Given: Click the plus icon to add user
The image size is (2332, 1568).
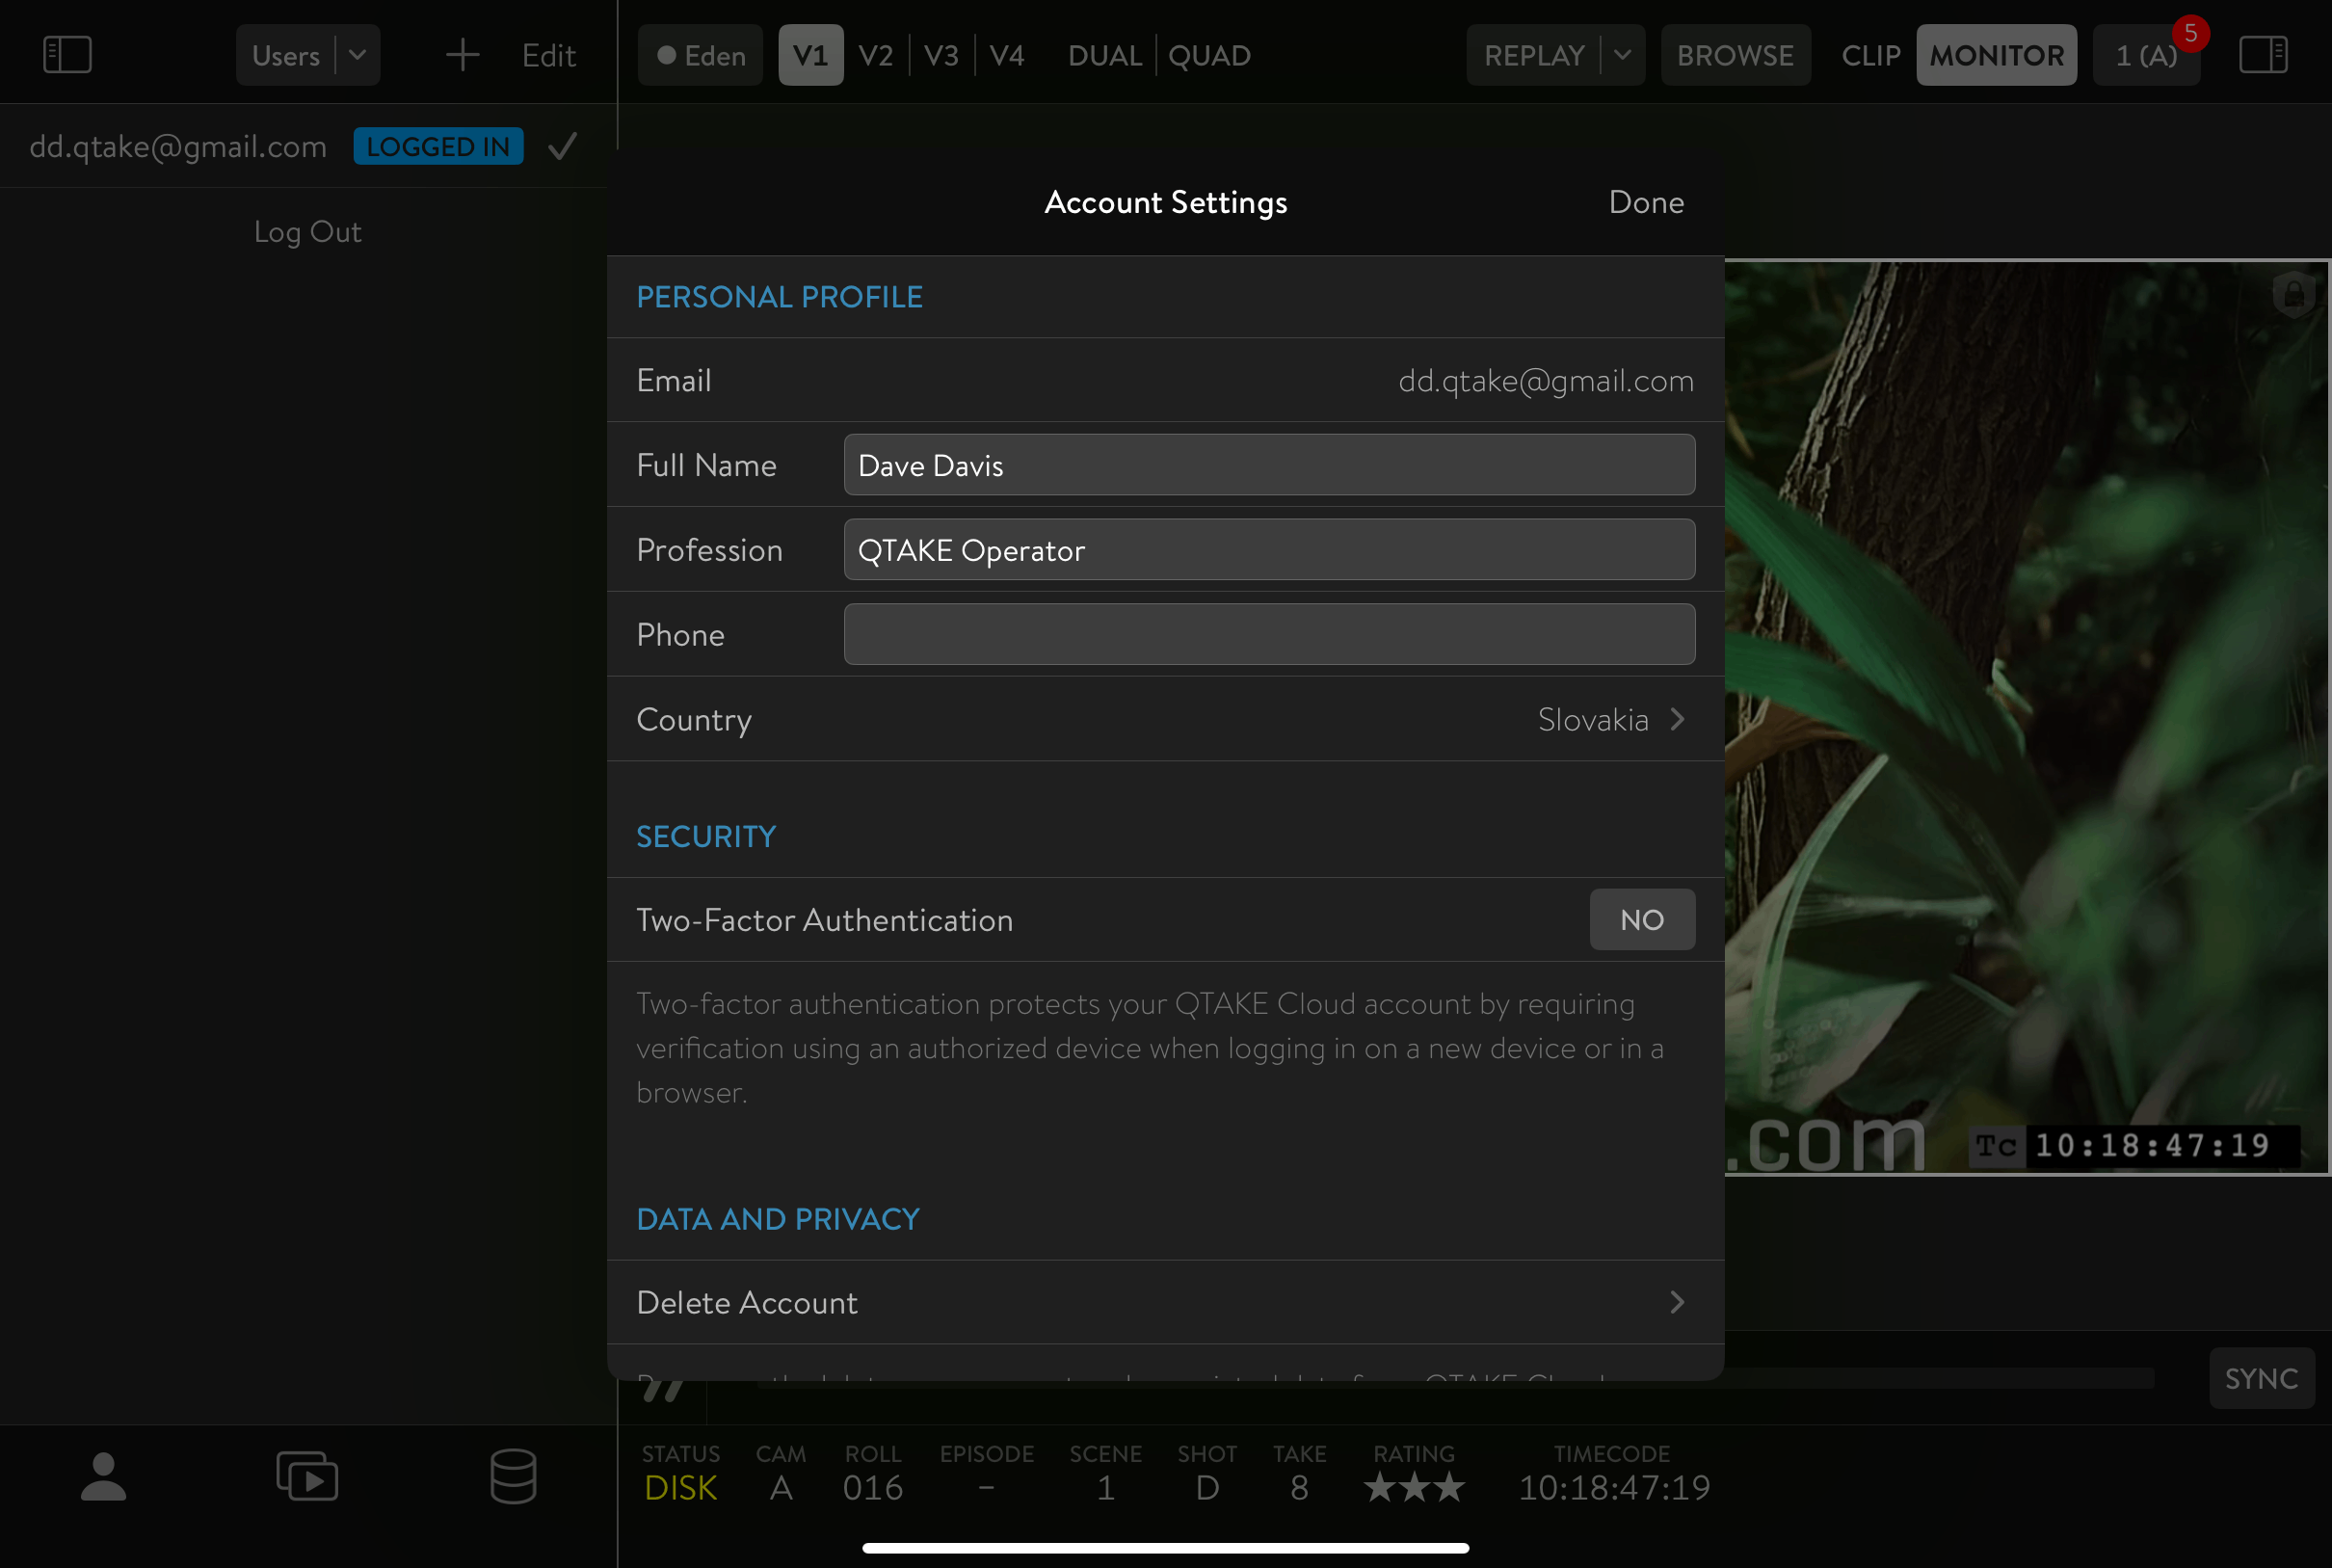Looking at the screenshot, I should [x=462, y=55].
